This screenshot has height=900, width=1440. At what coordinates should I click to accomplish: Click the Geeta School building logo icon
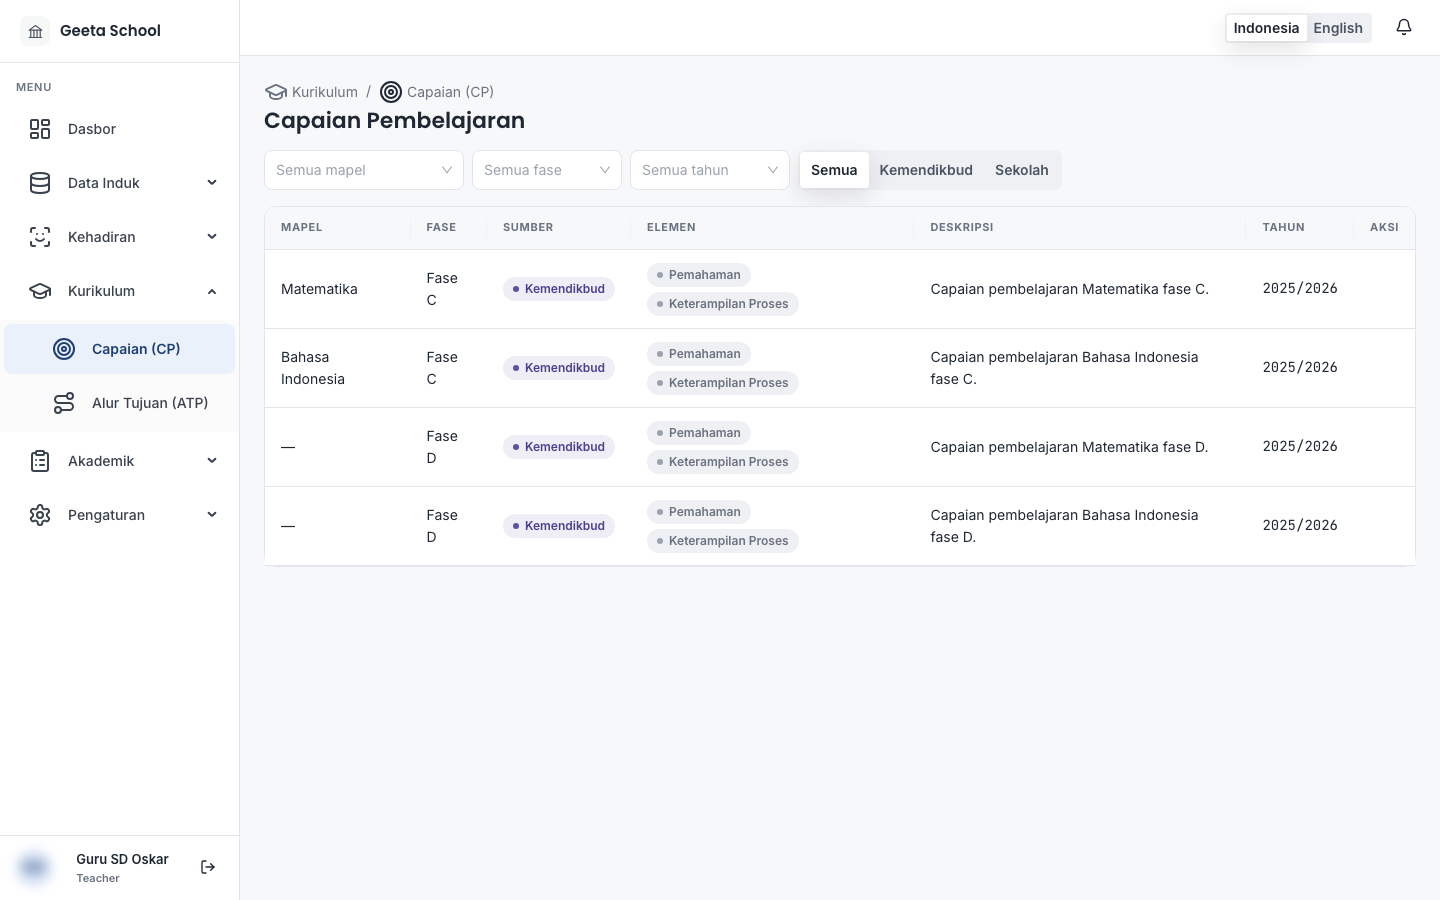(35, 31)
